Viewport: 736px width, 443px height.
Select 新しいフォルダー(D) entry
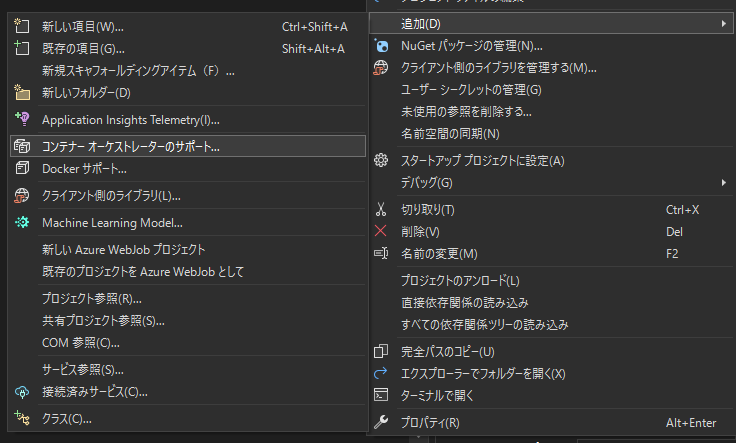(x=188, y=93)
